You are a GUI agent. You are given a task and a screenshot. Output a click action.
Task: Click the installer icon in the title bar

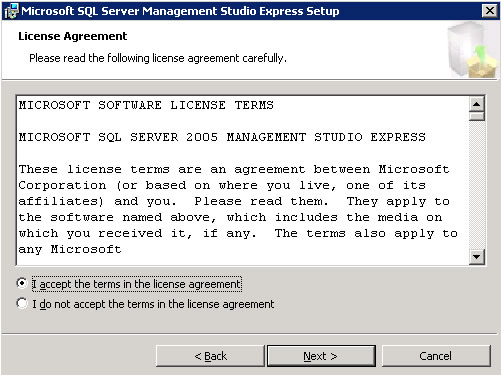[11, 11]
